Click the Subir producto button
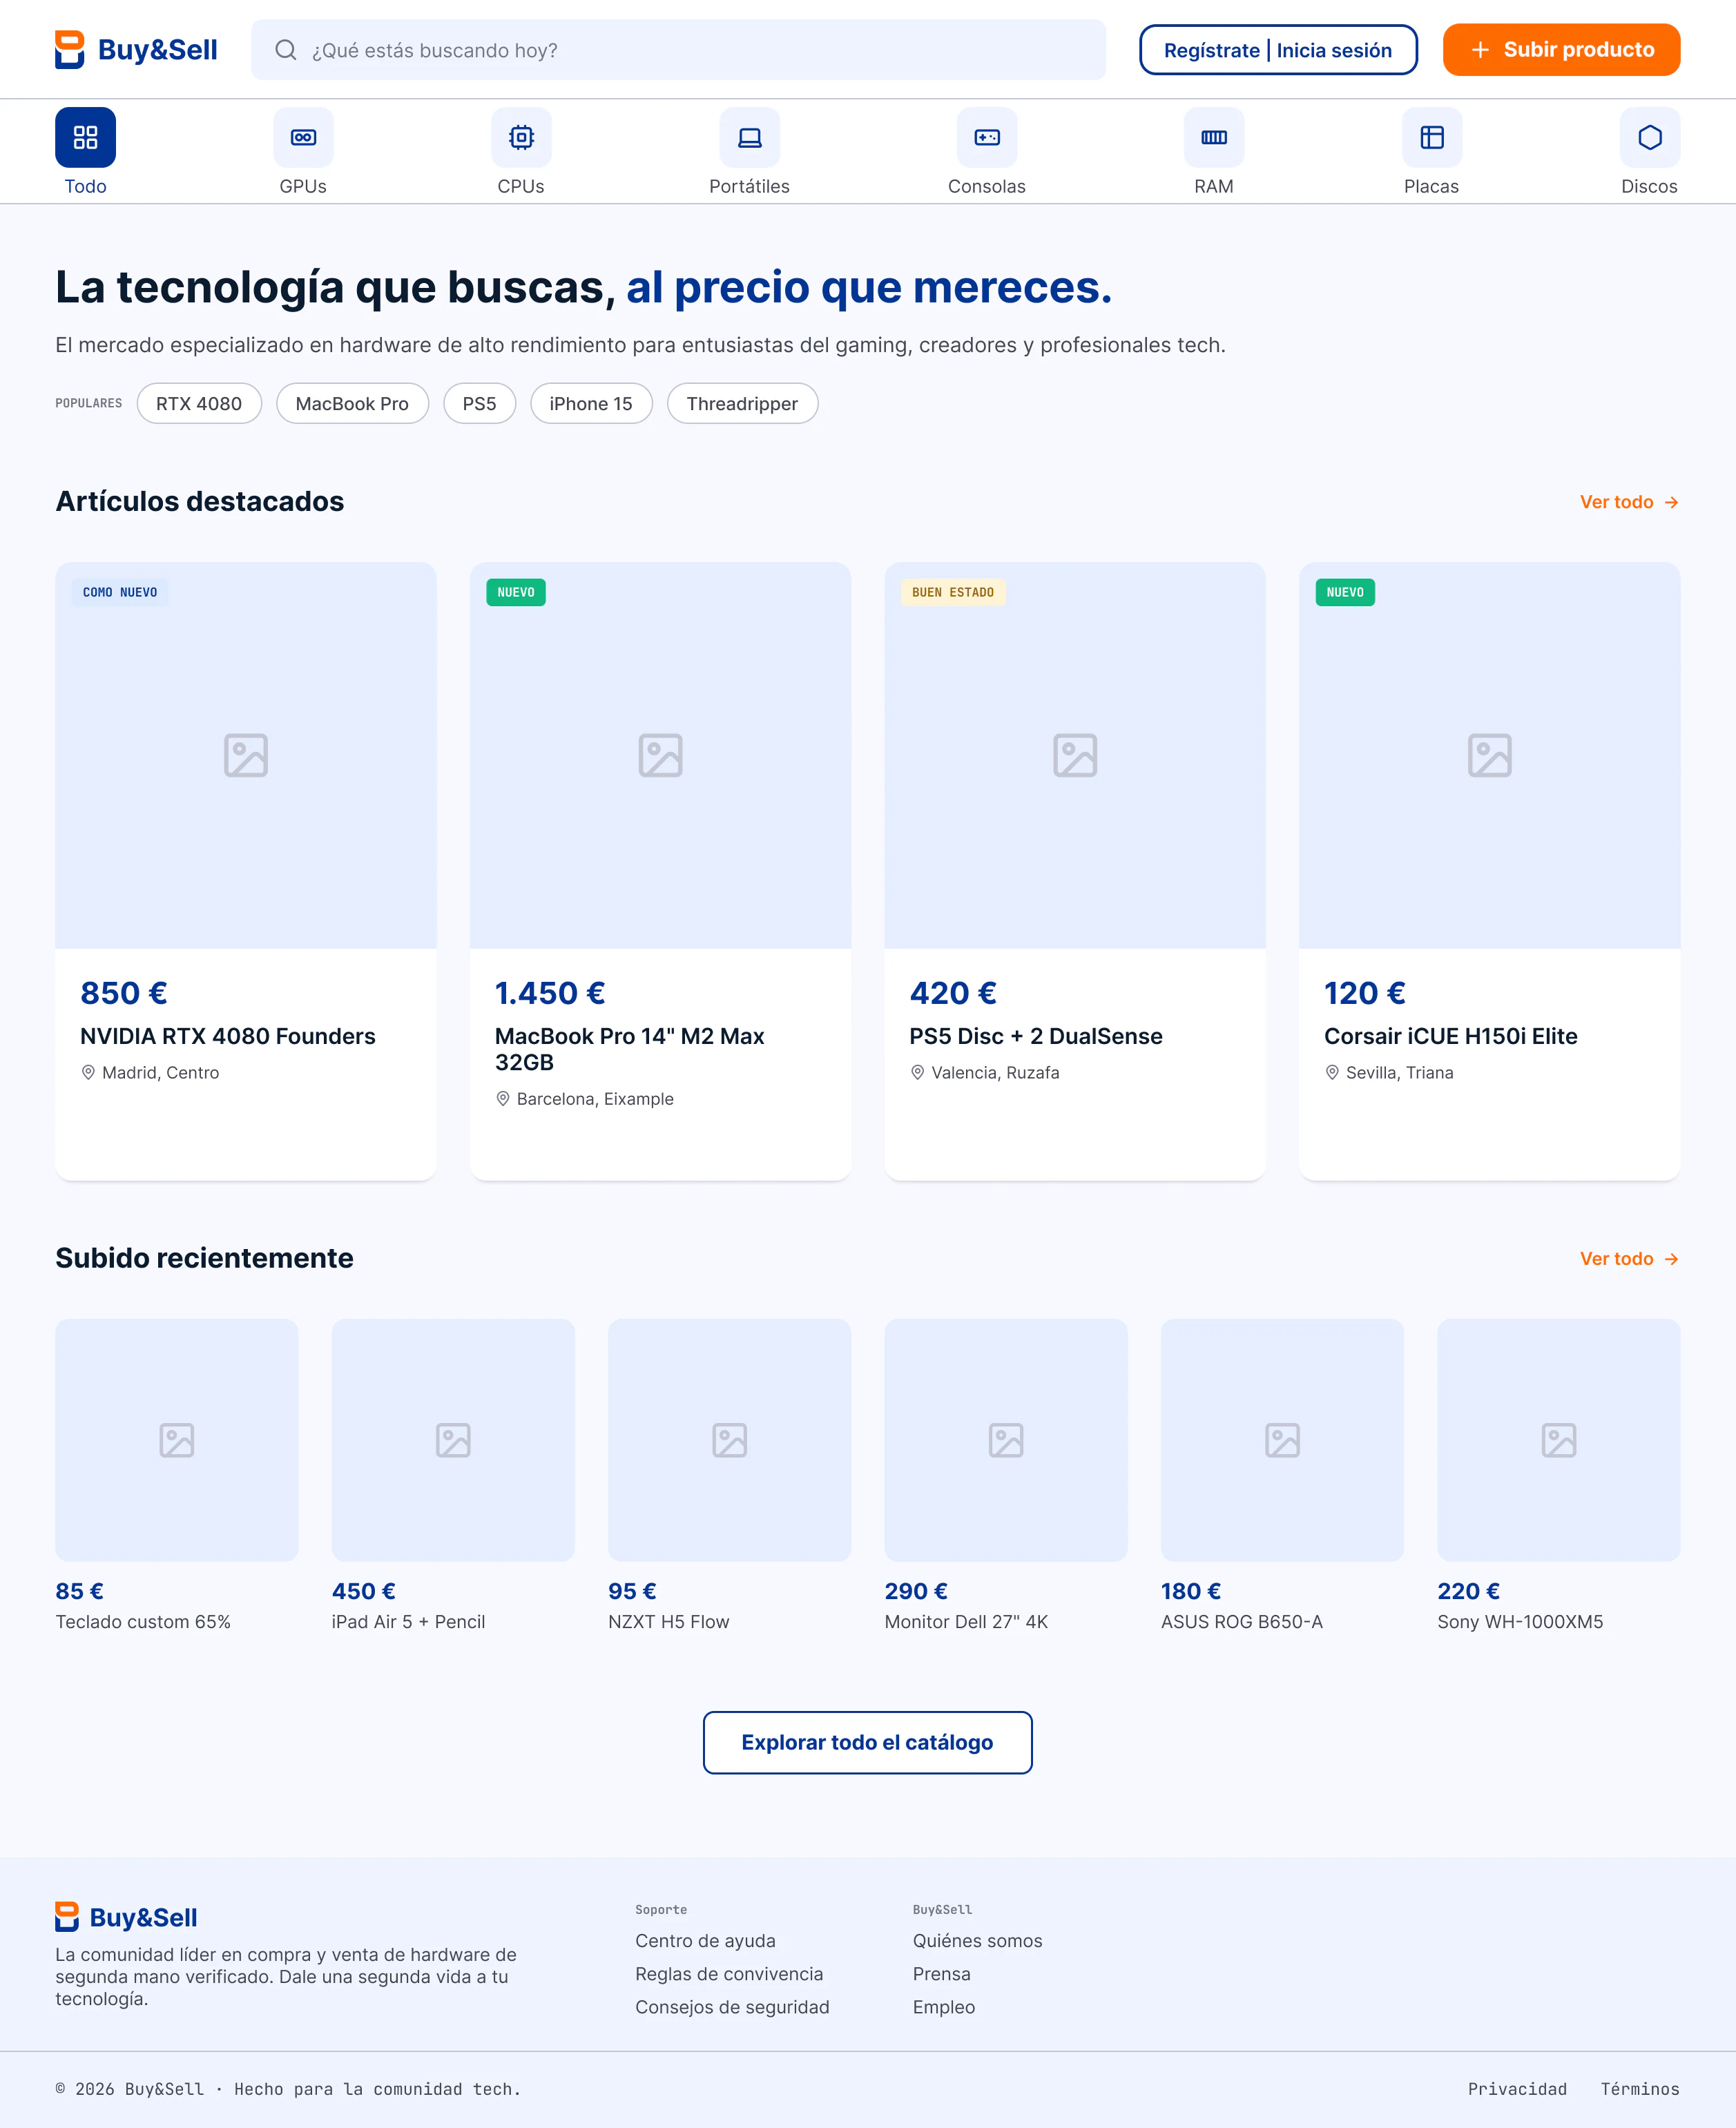Viewport: 1736px width, 2128px height. pos(1561,50)
